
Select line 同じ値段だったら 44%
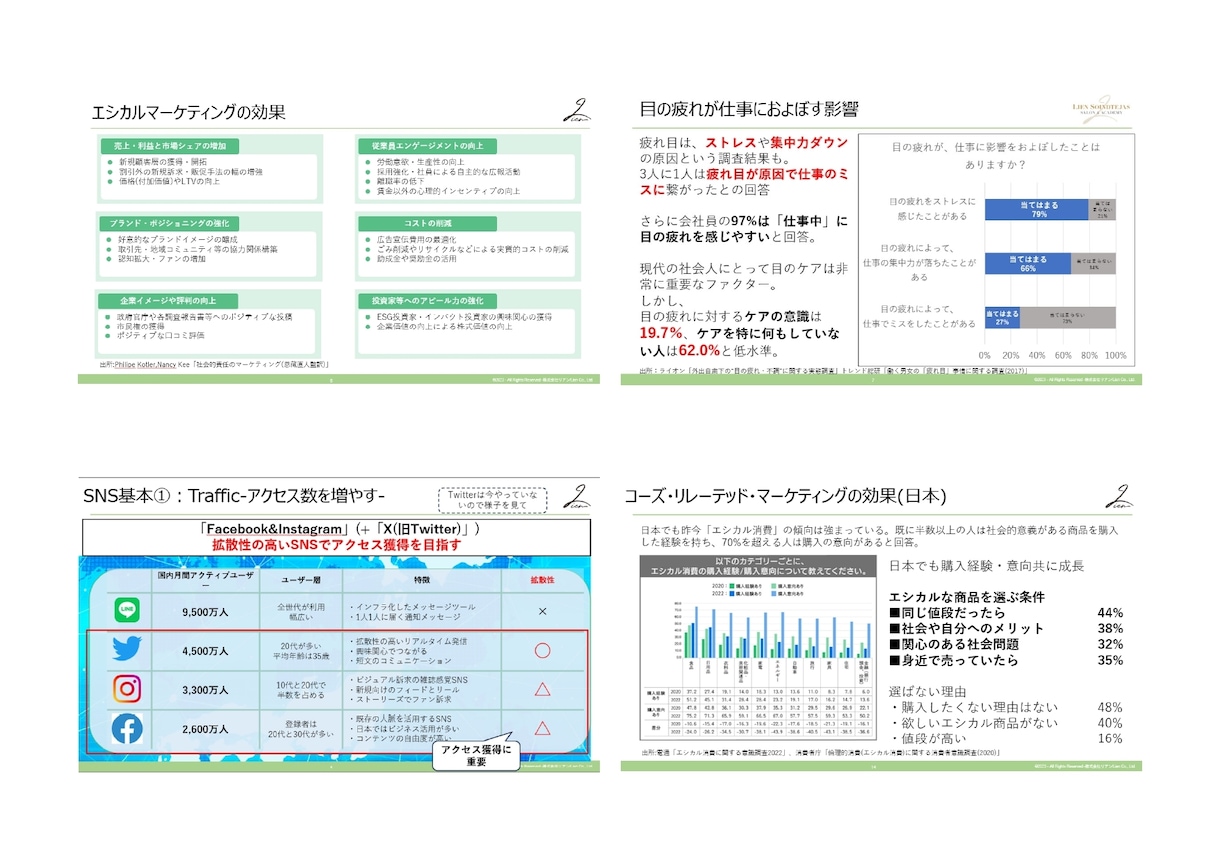pyautogui.click(x=1006, y=612)
